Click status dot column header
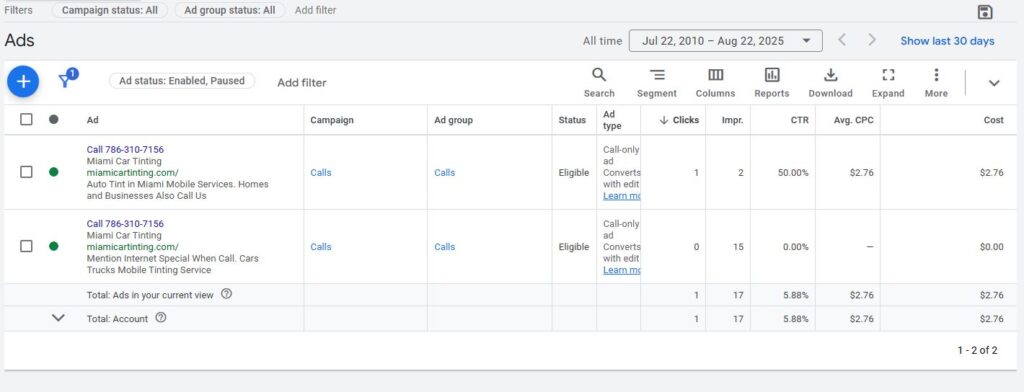The image size is (1024, 392). tap(54, 120)
